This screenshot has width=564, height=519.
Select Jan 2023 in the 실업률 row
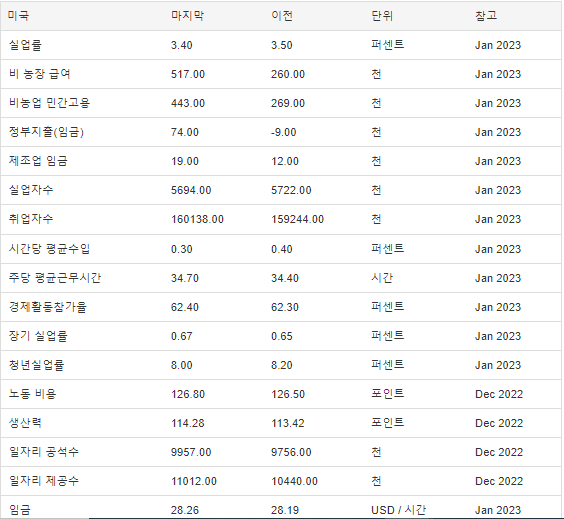coord(498,45)
